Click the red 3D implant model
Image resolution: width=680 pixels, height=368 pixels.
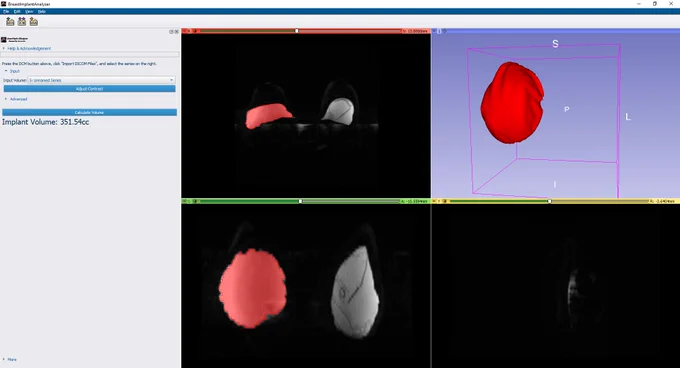tap(512, 103)
